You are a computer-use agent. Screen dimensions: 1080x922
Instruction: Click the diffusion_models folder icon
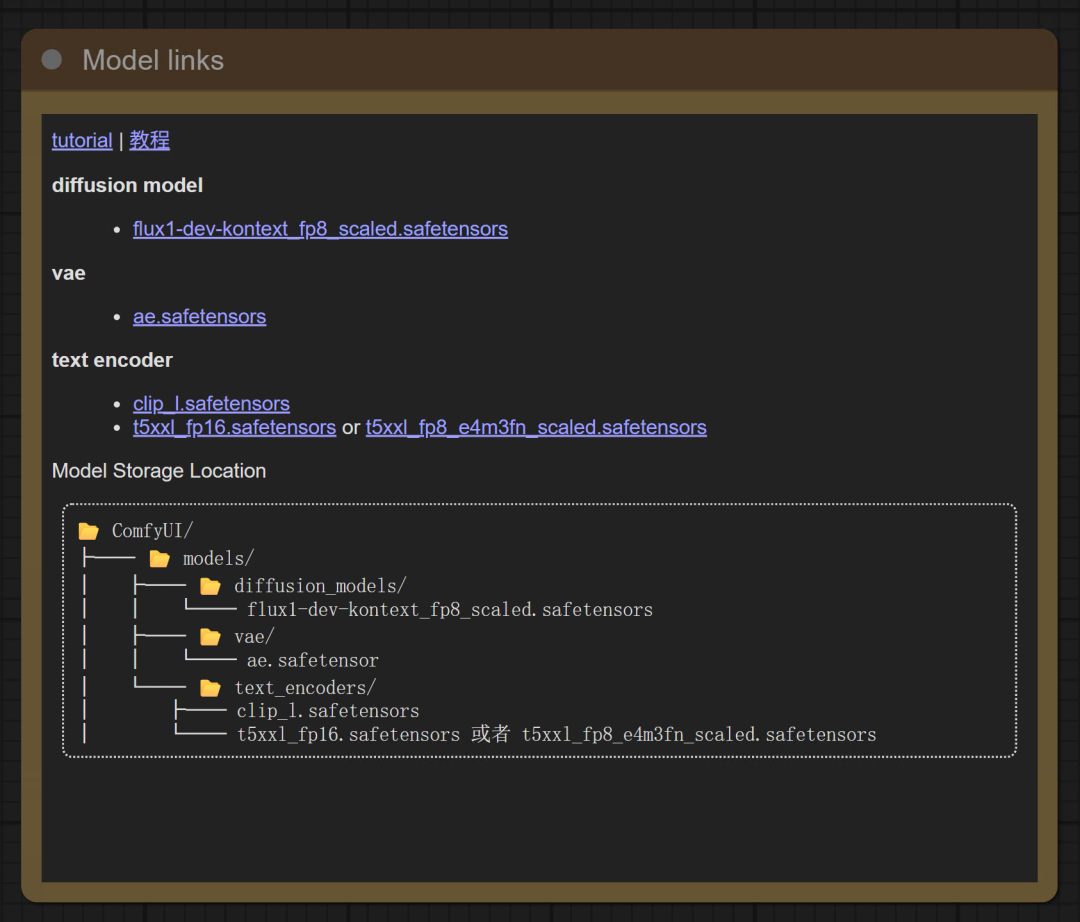coord(210,584)
